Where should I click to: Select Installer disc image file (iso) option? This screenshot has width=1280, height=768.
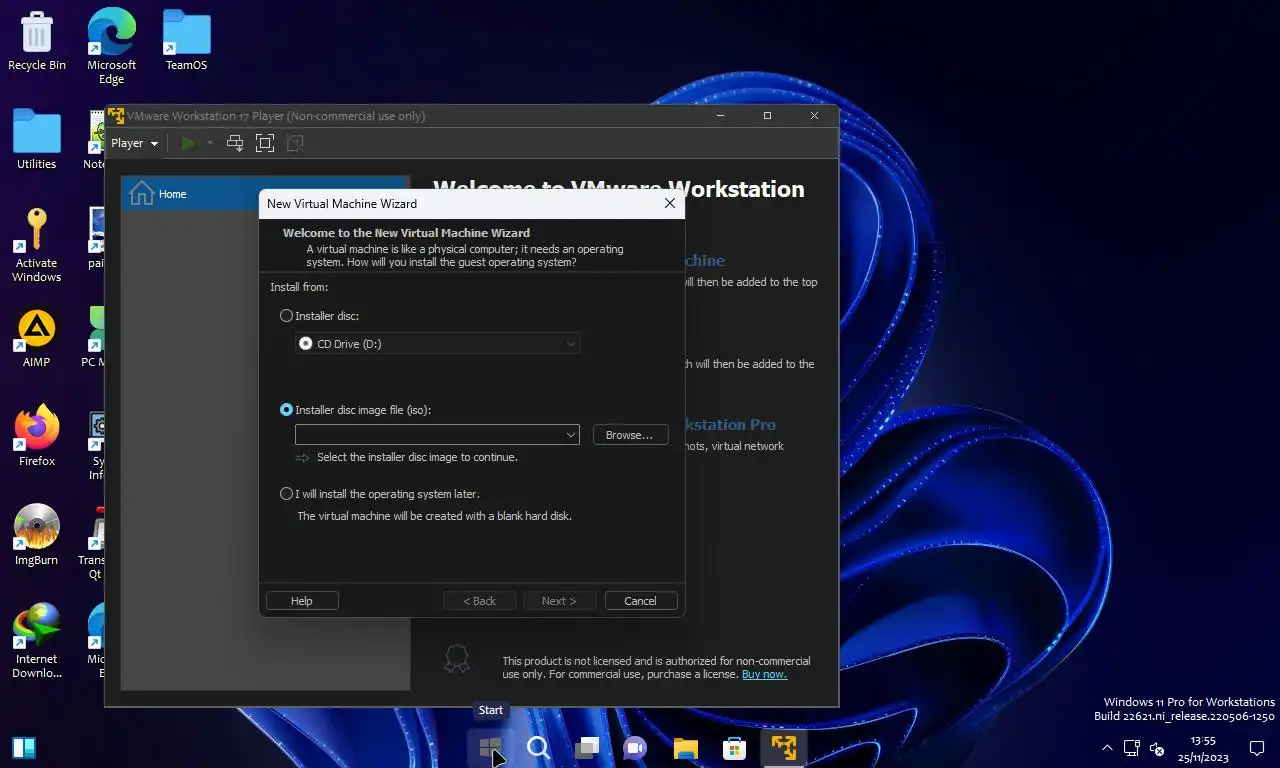coord(287,410)
